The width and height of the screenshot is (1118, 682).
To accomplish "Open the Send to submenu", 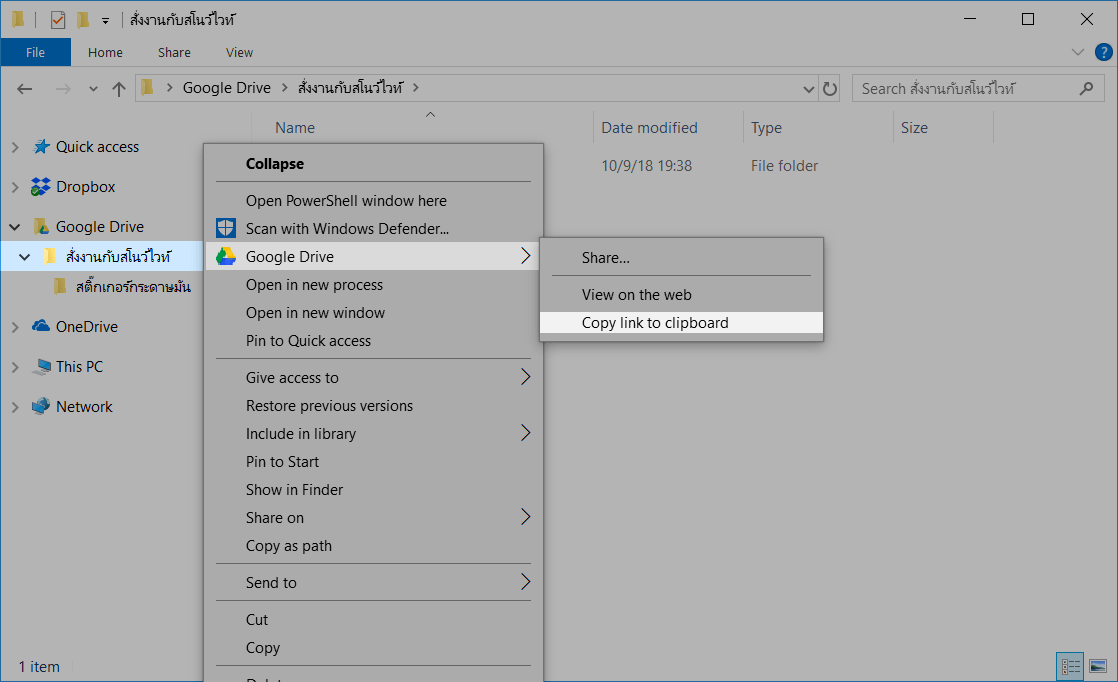I will [x=373, y=583].
